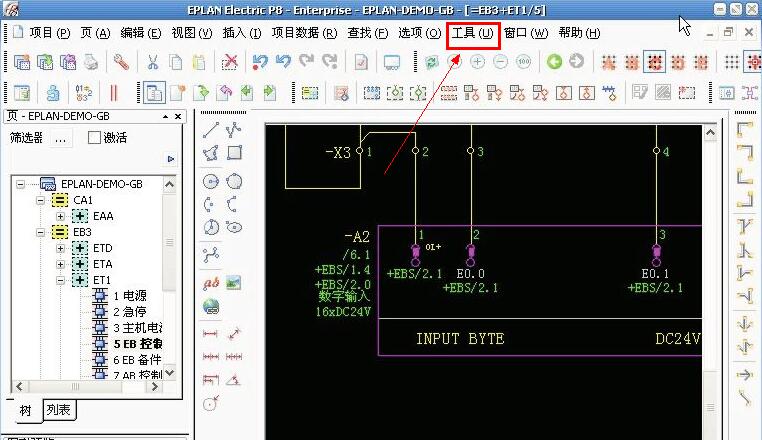Select the radius dimension tool
Viewport: 762px width, 440px height.
tap(210, 404)
